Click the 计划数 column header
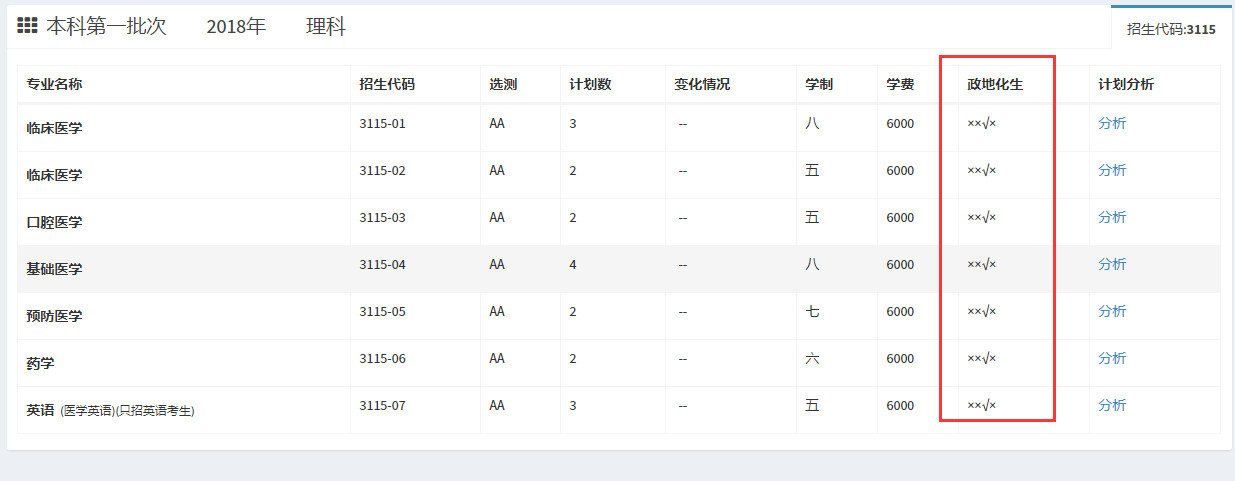The width and height of the screenshot is (1235, 481). tap(590, 84)
